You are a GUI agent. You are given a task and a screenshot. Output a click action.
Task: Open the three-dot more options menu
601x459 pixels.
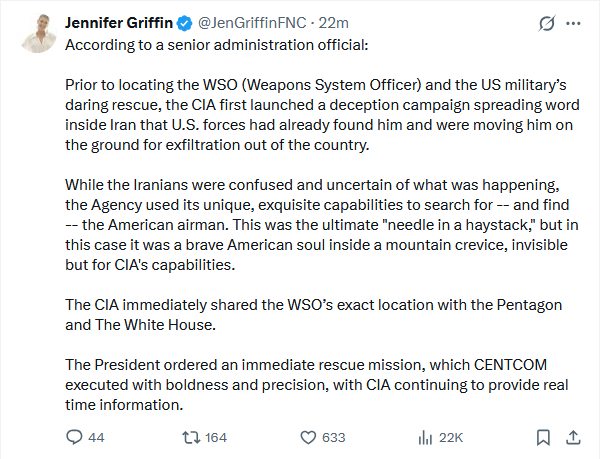click(574, 24)
